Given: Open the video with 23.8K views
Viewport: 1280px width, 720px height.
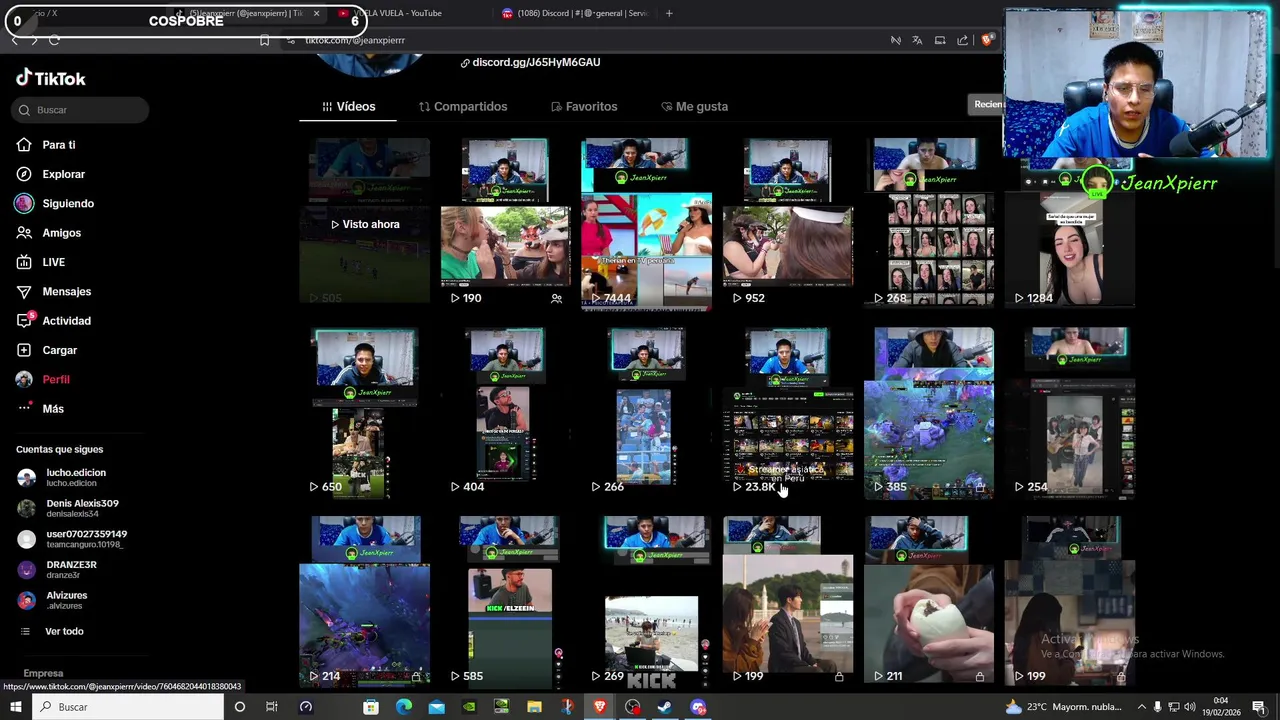Looking at the screenshot, I should click(x=788, y=413).
